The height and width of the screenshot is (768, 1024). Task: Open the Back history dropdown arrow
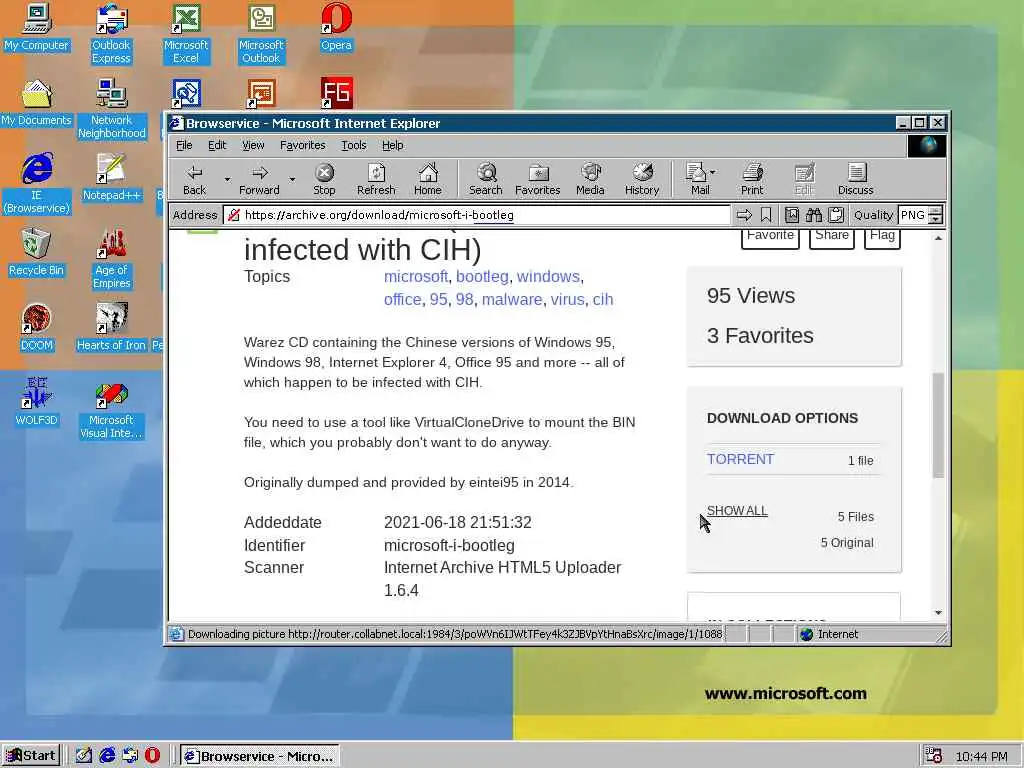(x=227, y=179)
